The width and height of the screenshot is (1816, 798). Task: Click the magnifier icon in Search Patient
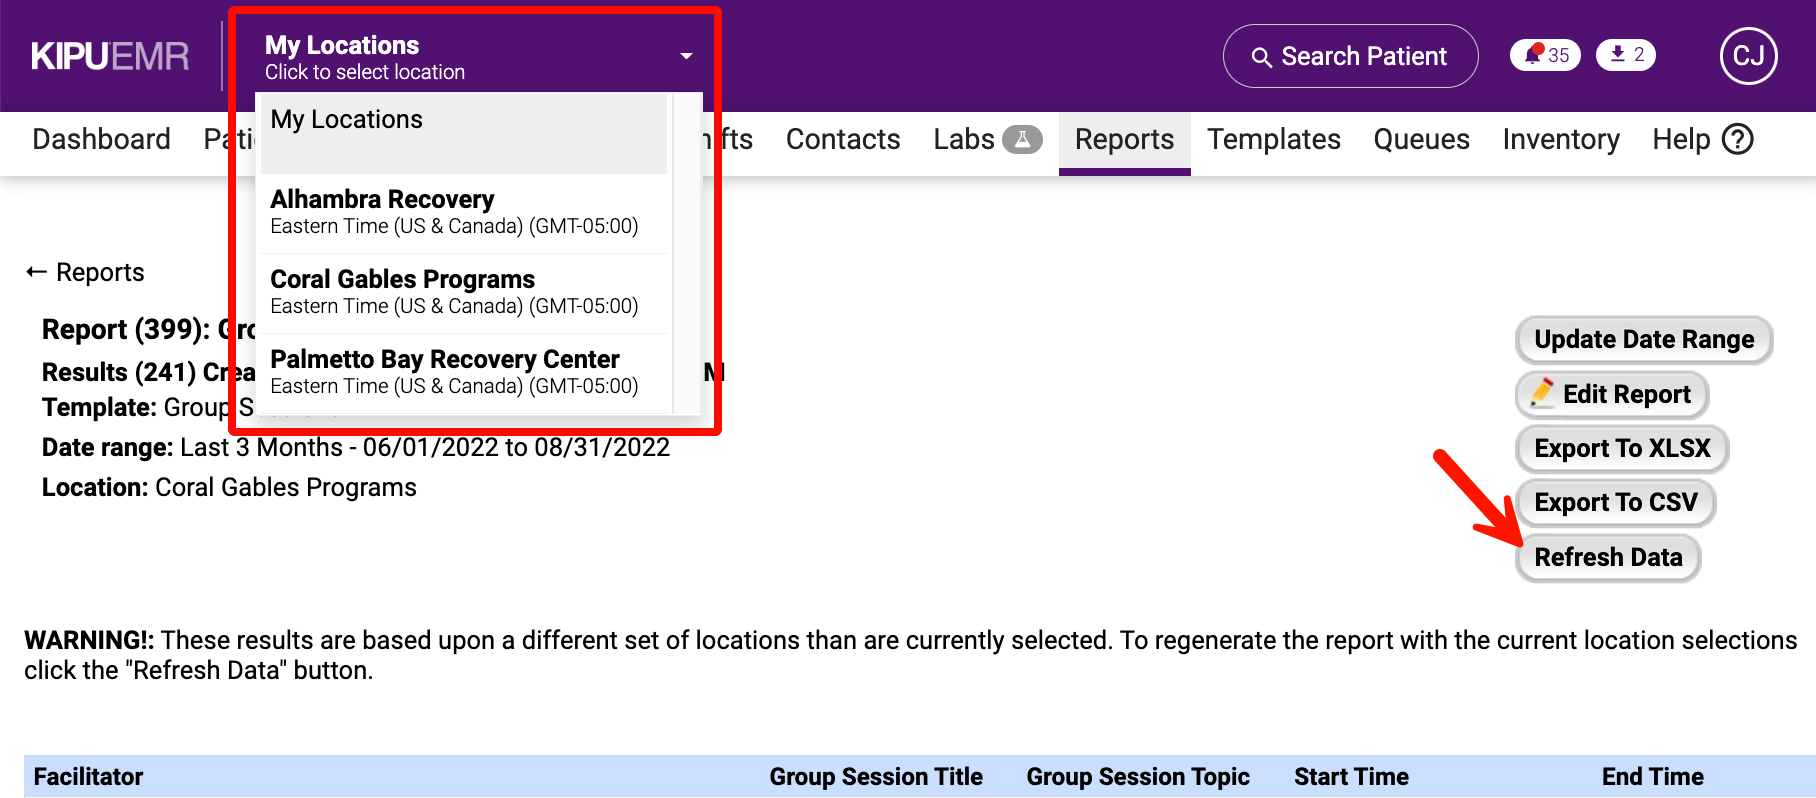tap(1262, 57)
